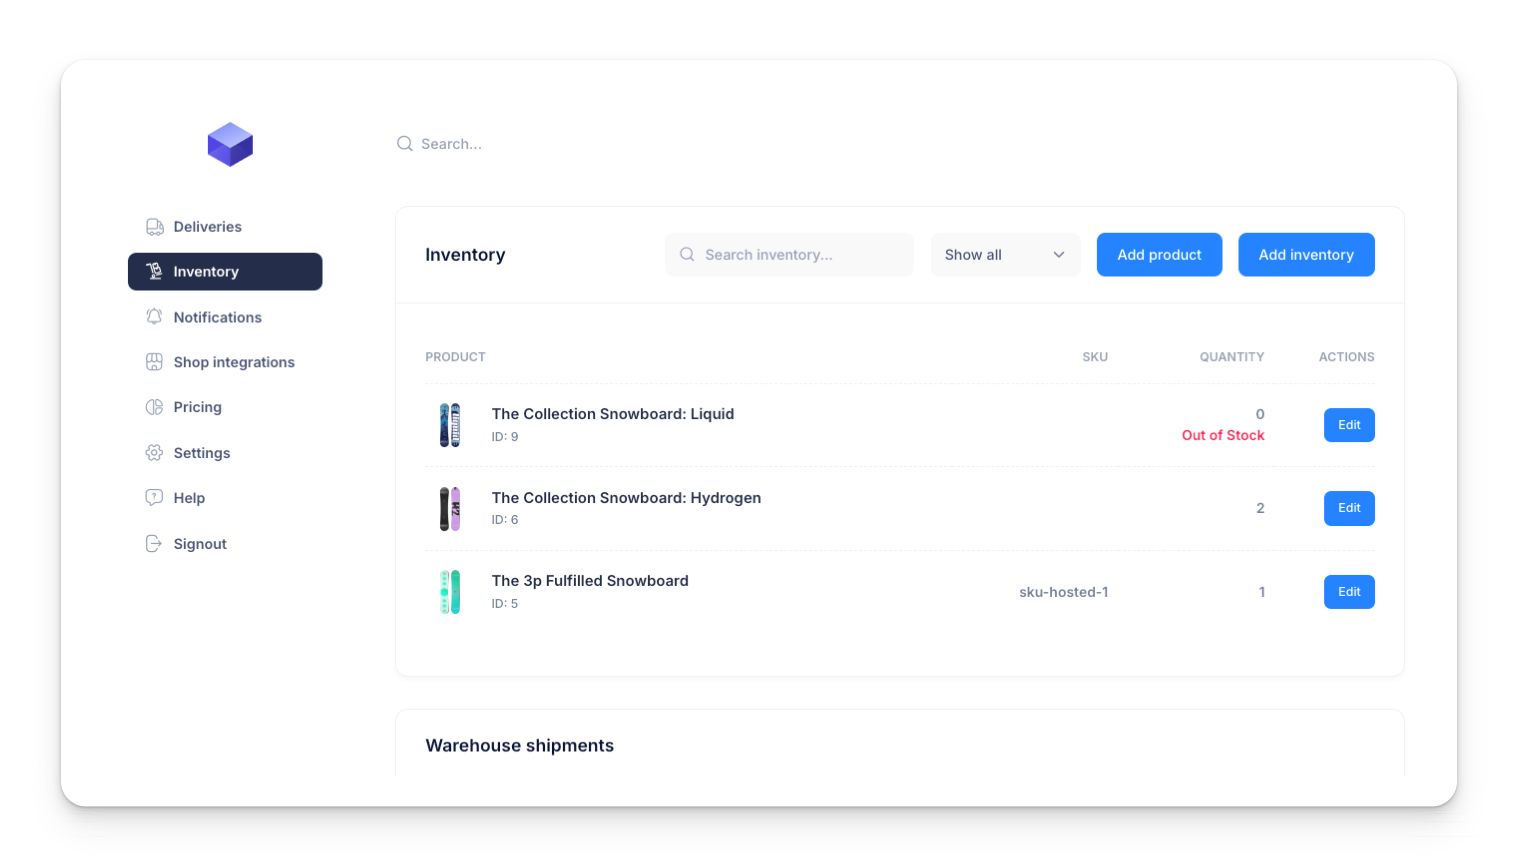This screenshot has width=1519, height=867.
Task: Focus the Search inventory field
Action: tap(790, 255)
